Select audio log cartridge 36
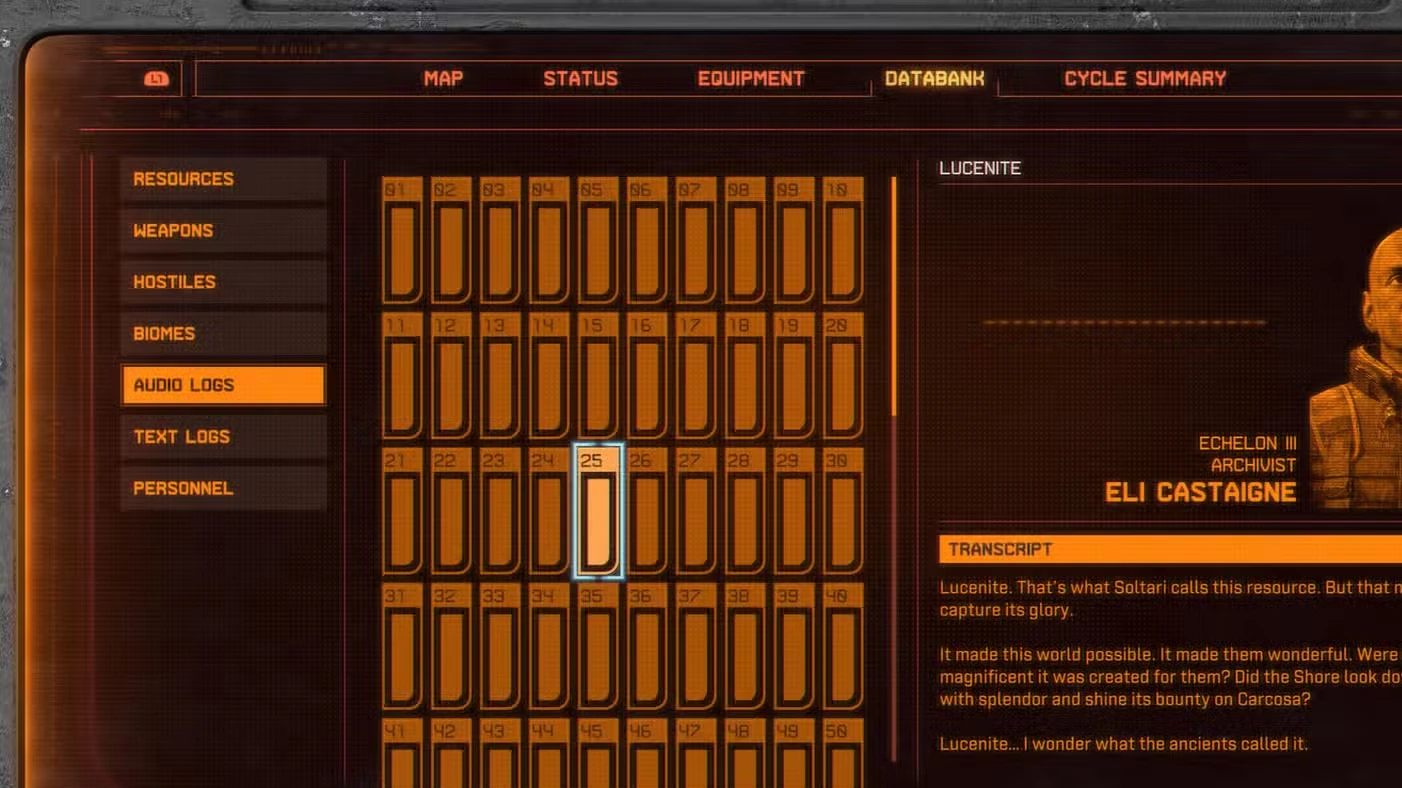Screen dimensions: 1402x788 (647, 646)
